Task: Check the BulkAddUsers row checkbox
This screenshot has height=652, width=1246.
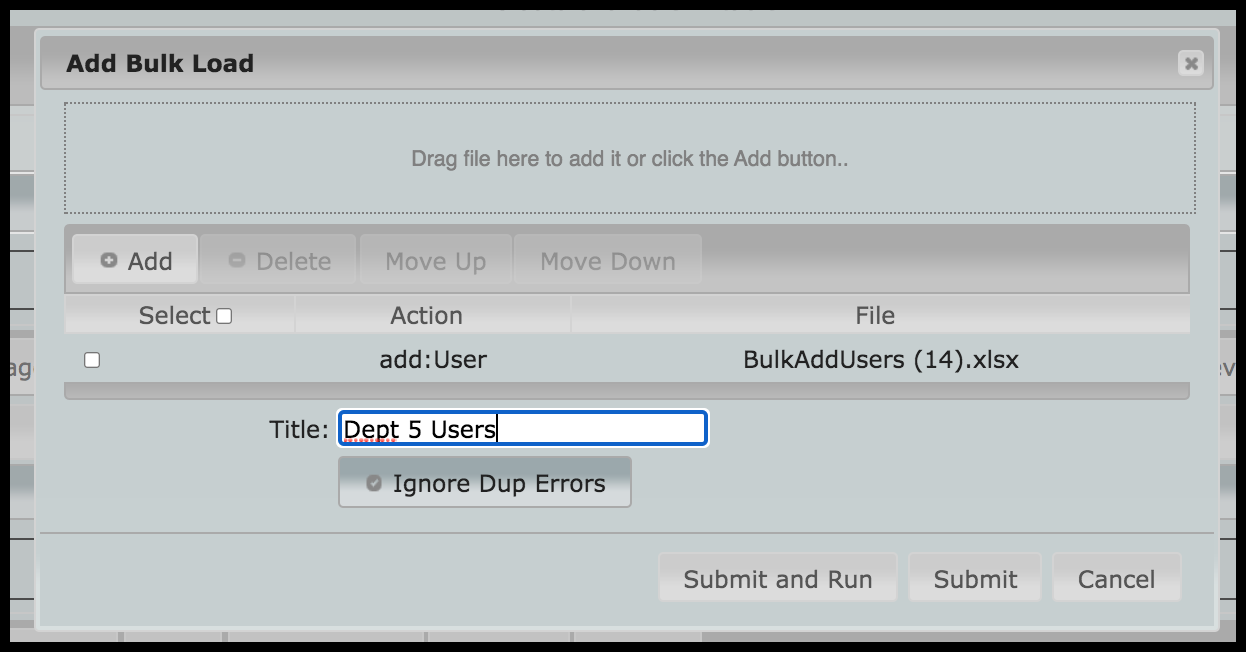Action: [92, 360]
